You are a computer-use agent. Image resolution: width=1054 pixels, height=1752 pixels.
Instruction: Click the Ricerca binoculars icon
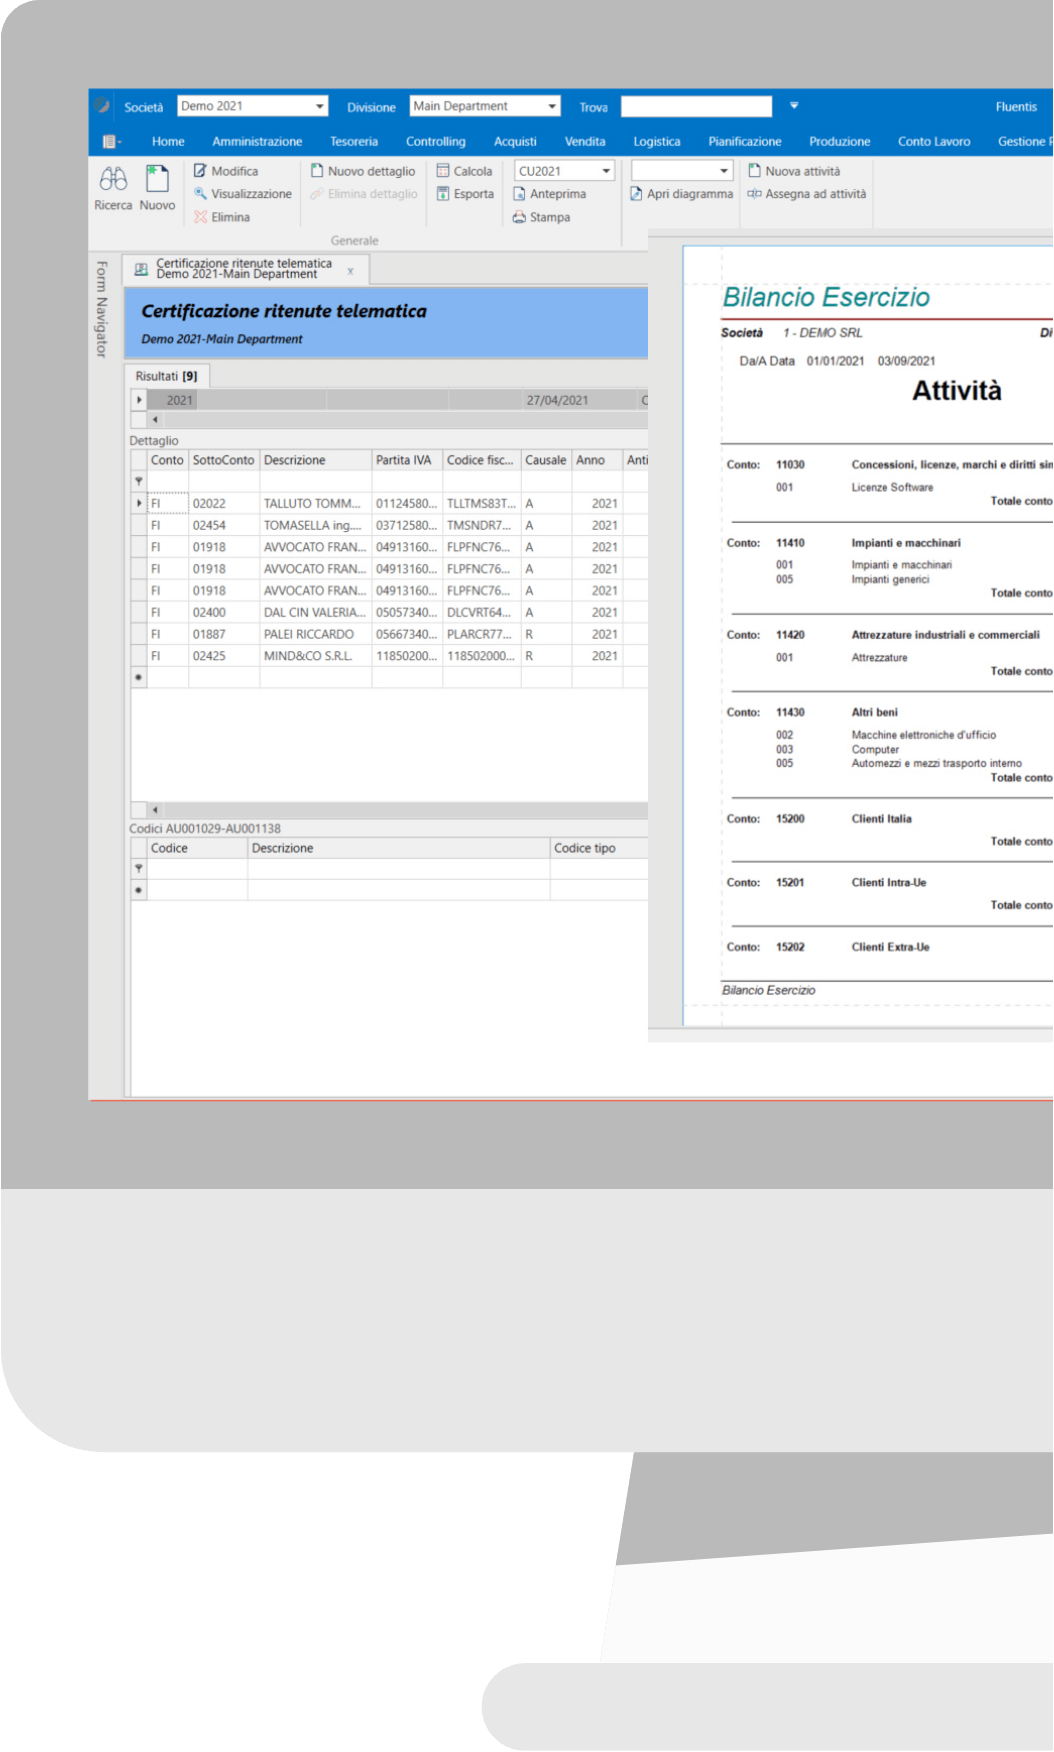tap(113, 180)
